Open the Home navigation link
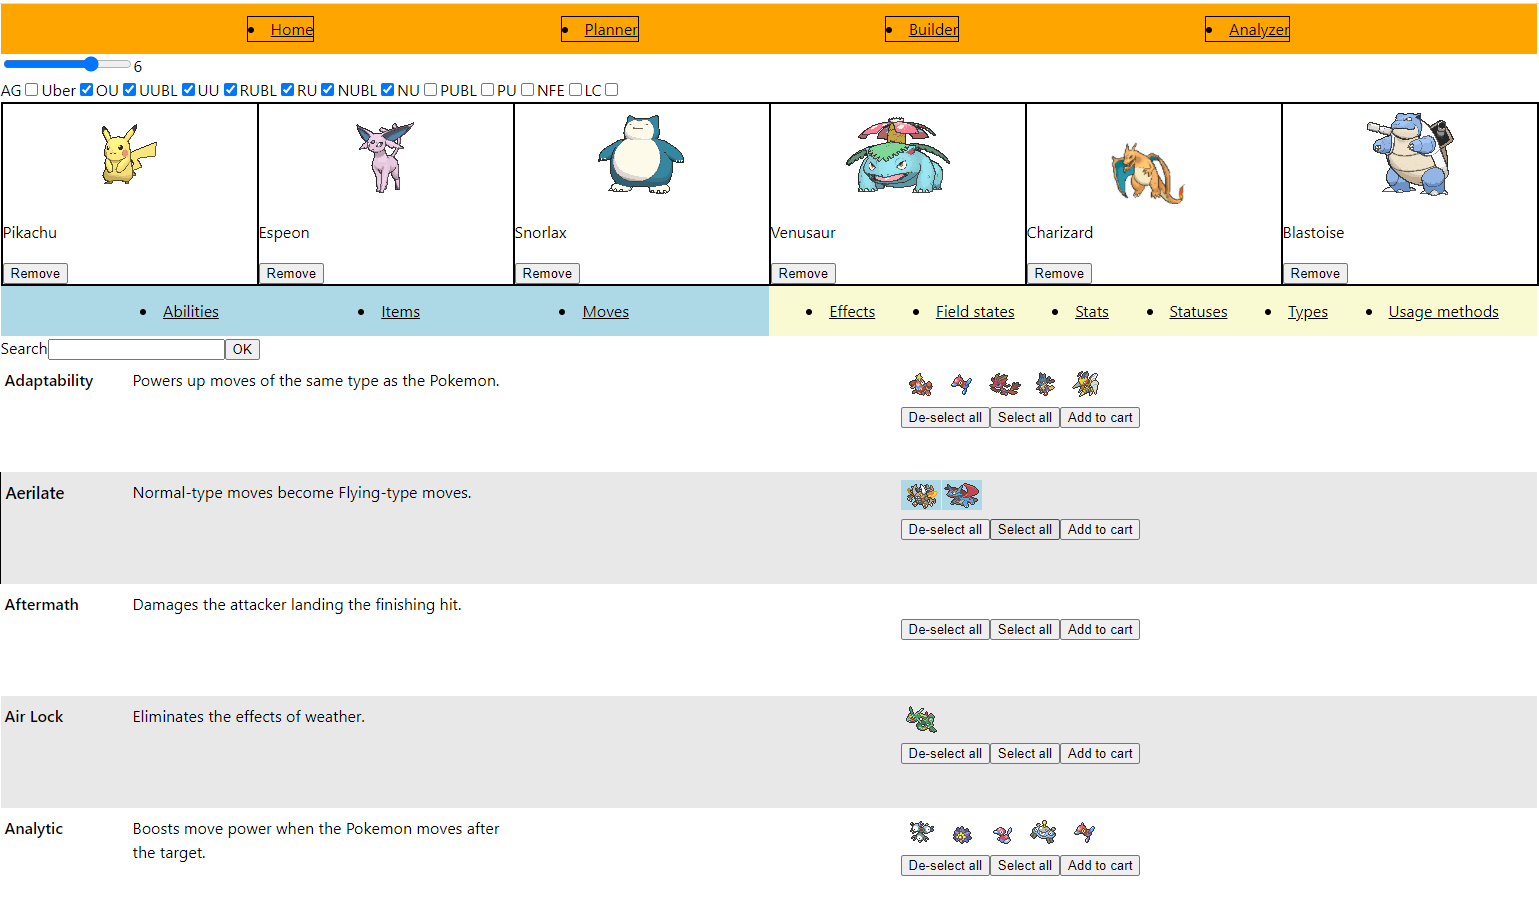Screen dimensions: 1539x909 click(x=292, y=30)
